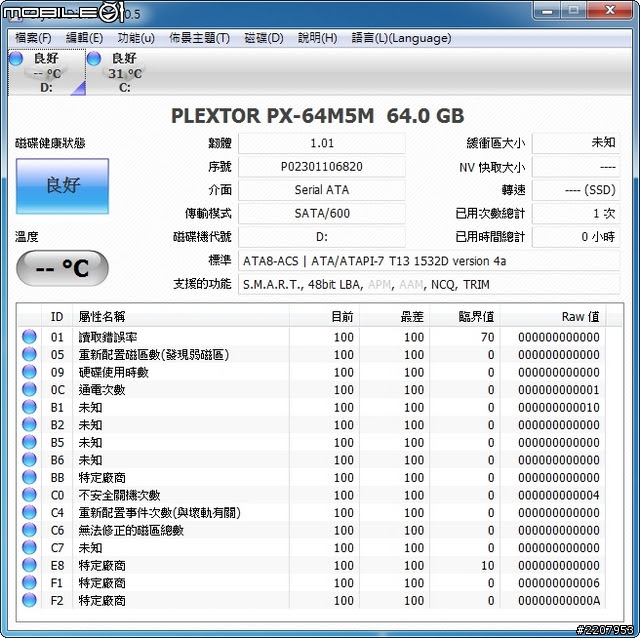Select the 重新配置磁區數(發現弱磁區) row
The height and width of the screenshot is (638, 640).
[312, 354]
